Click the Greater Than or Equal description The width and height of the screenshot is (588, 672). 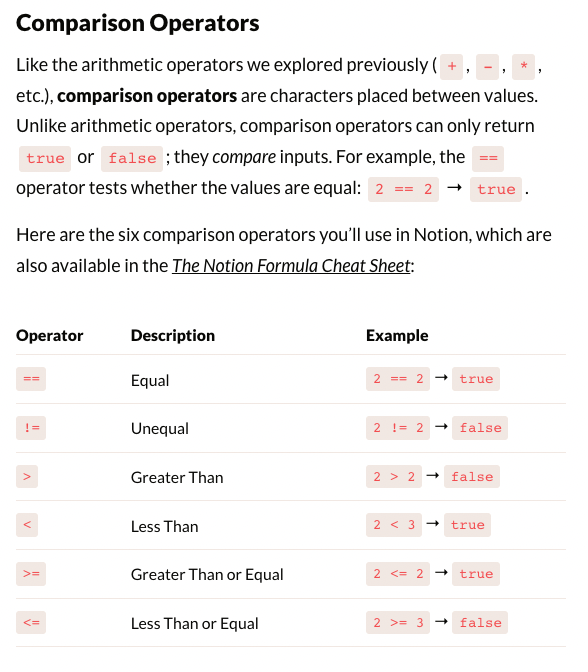(207, 575)
